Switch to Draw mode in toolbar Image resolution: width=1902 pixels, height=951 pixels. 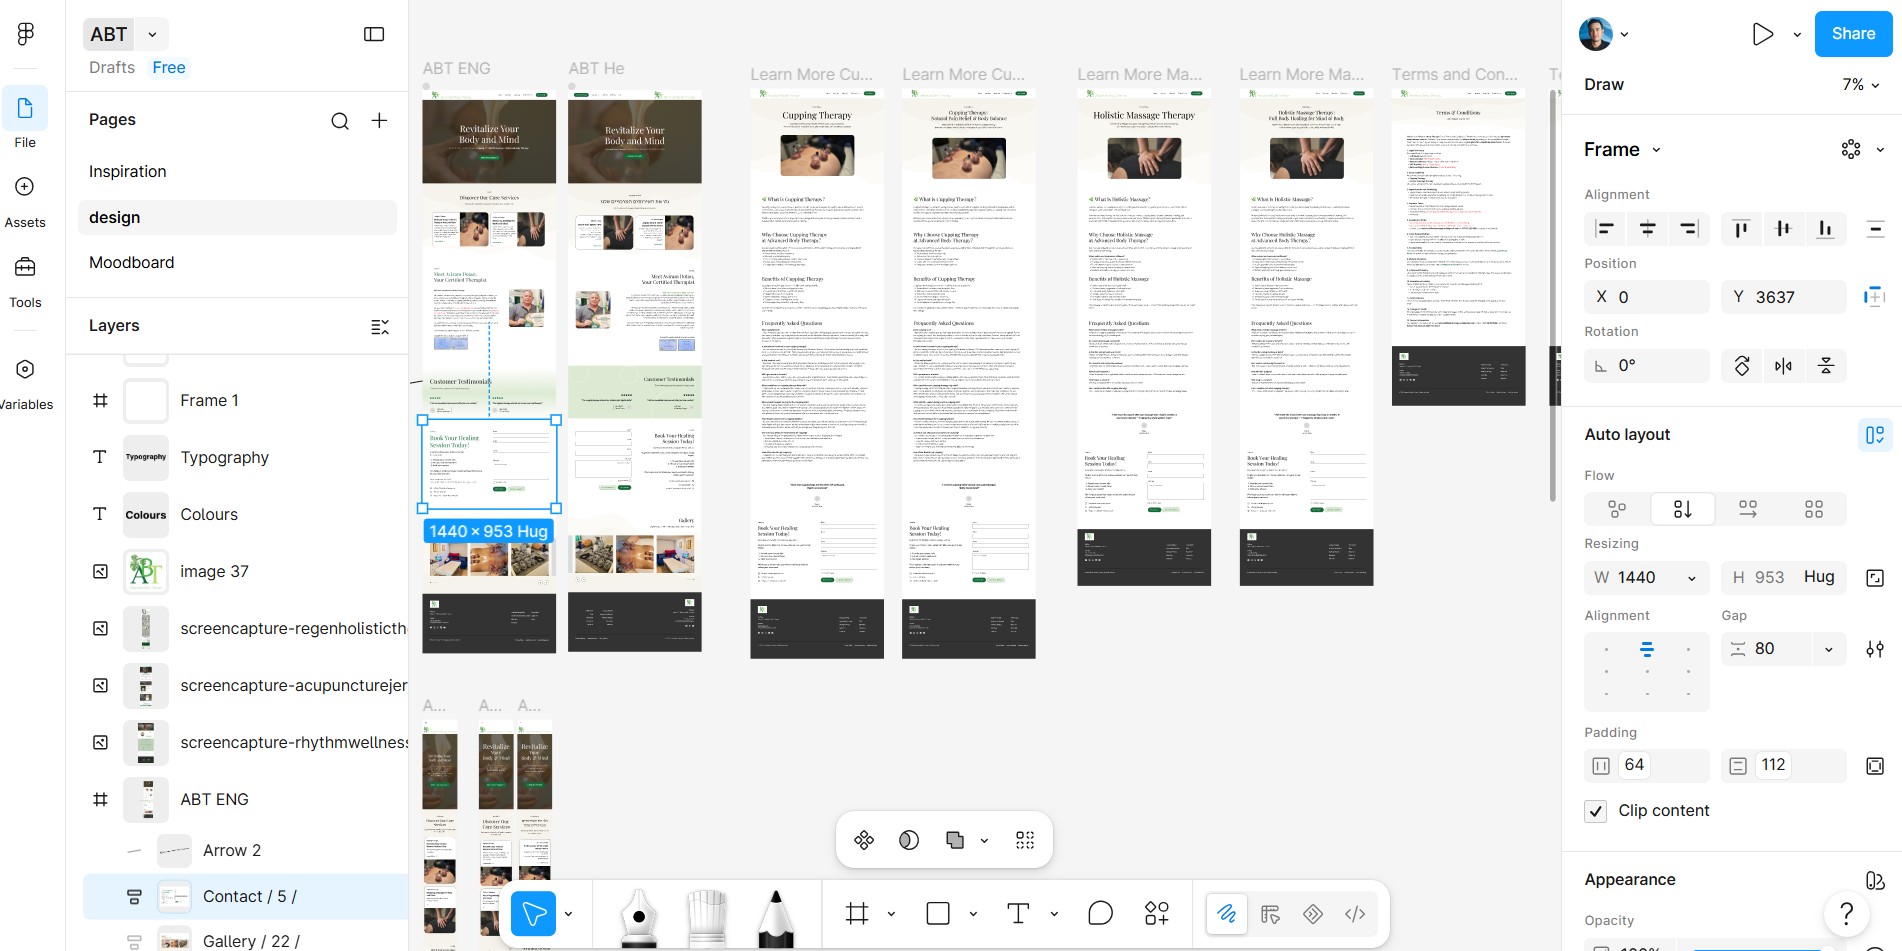1226,914
